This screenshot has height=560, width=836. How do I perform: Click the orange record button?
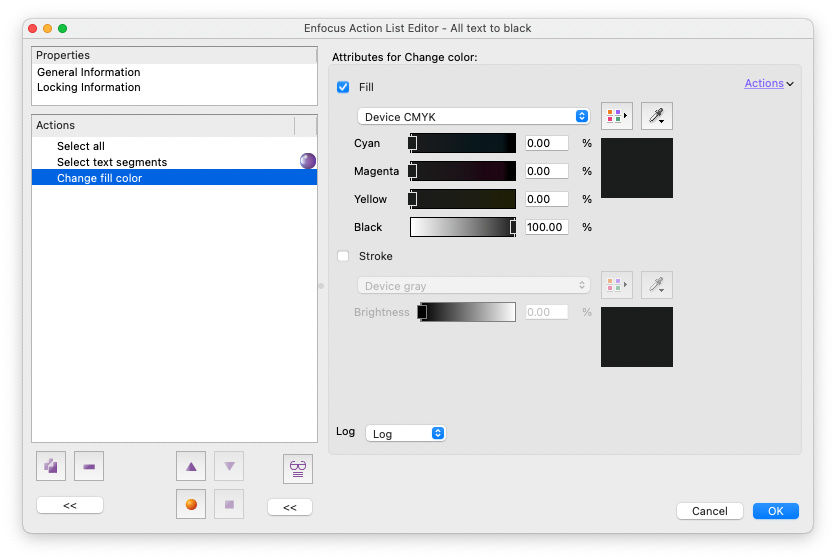point(191,504)
